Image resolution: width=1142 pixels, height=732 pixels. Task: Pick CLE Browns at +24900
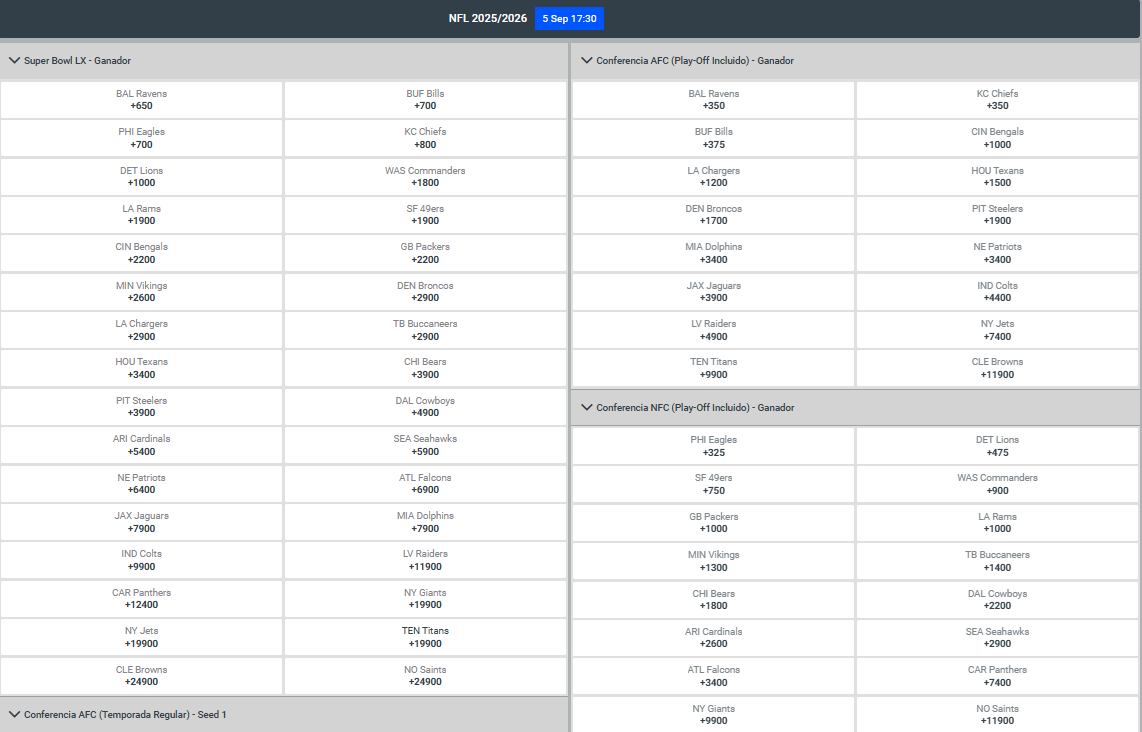coord(141,676)
